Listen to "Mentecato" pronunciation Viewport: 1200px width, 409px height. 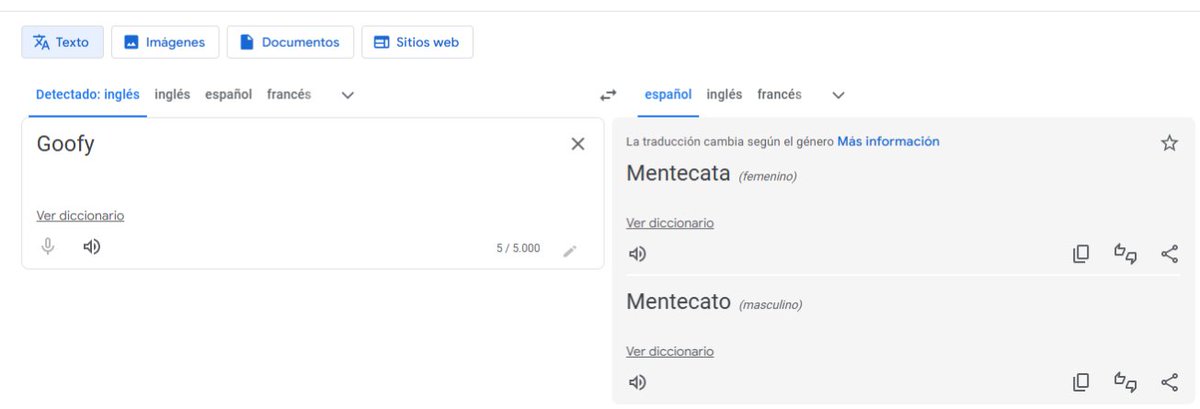[x=637, y=382]
